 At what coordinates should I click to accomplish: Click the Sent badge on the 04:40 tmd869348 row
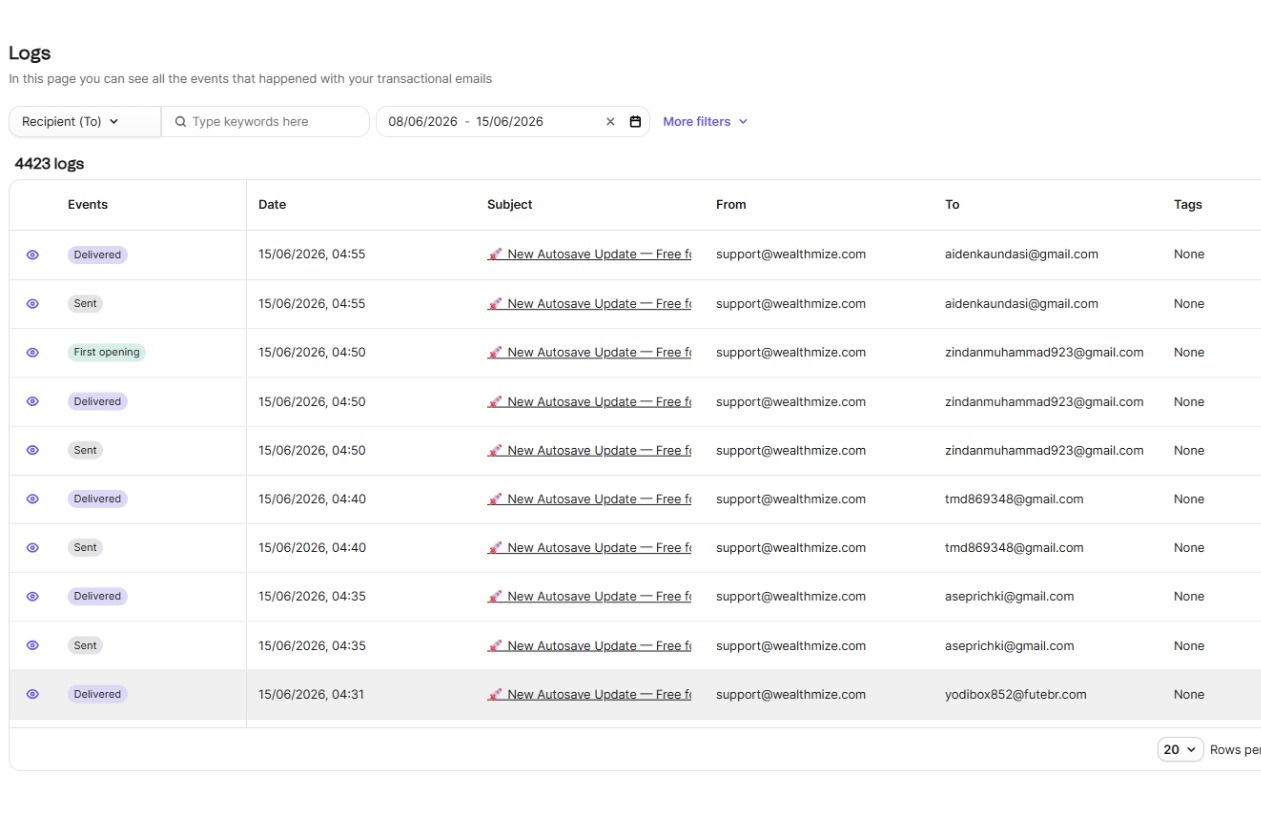(86, 548)
